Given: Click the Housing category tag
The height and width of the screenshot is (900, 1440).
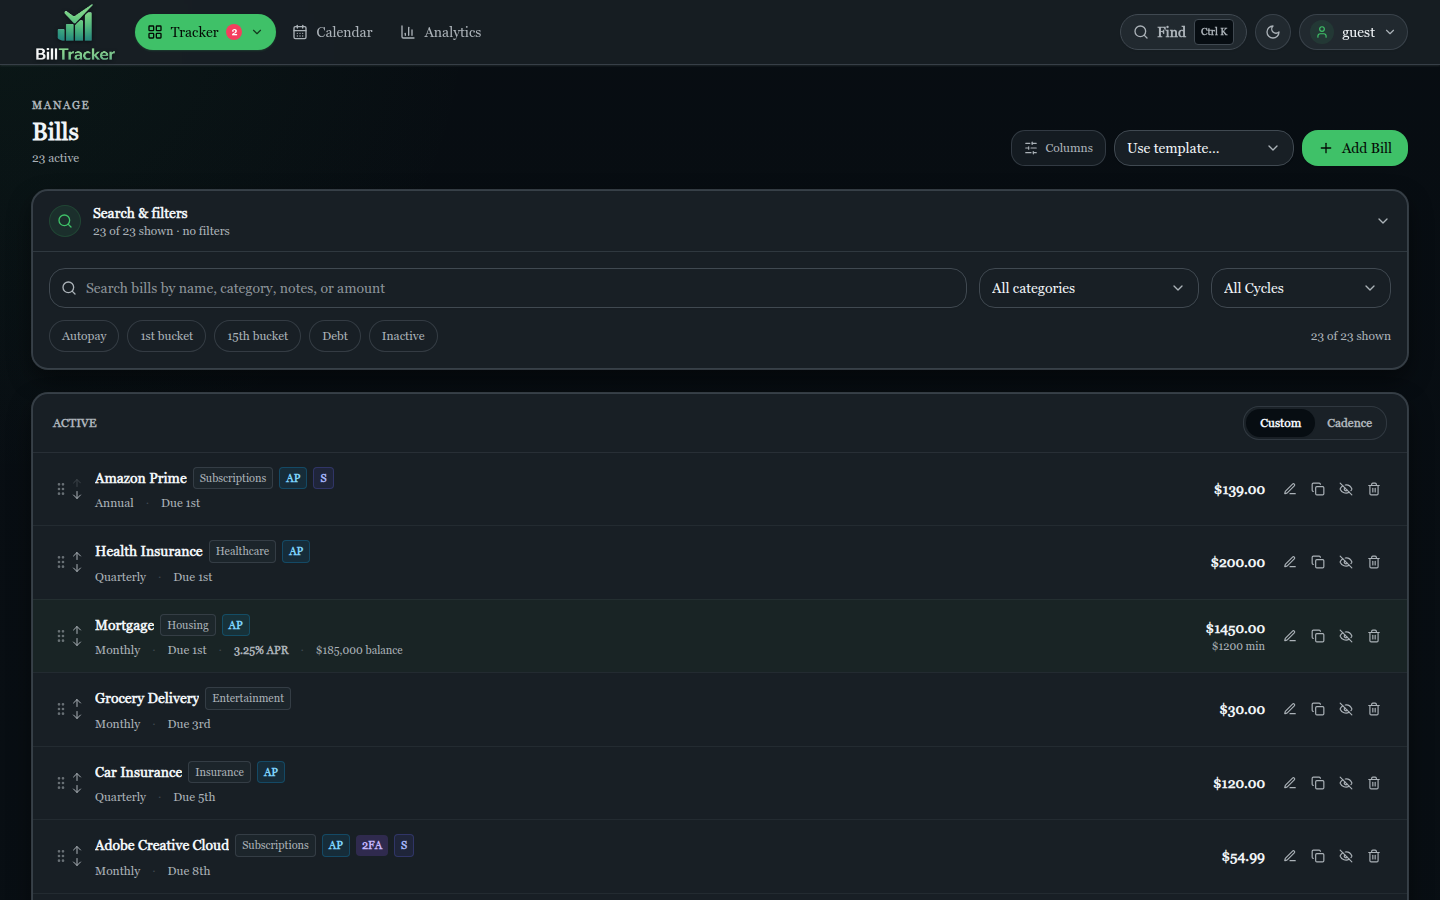Looking at the screenshot, I should (188, 625).
